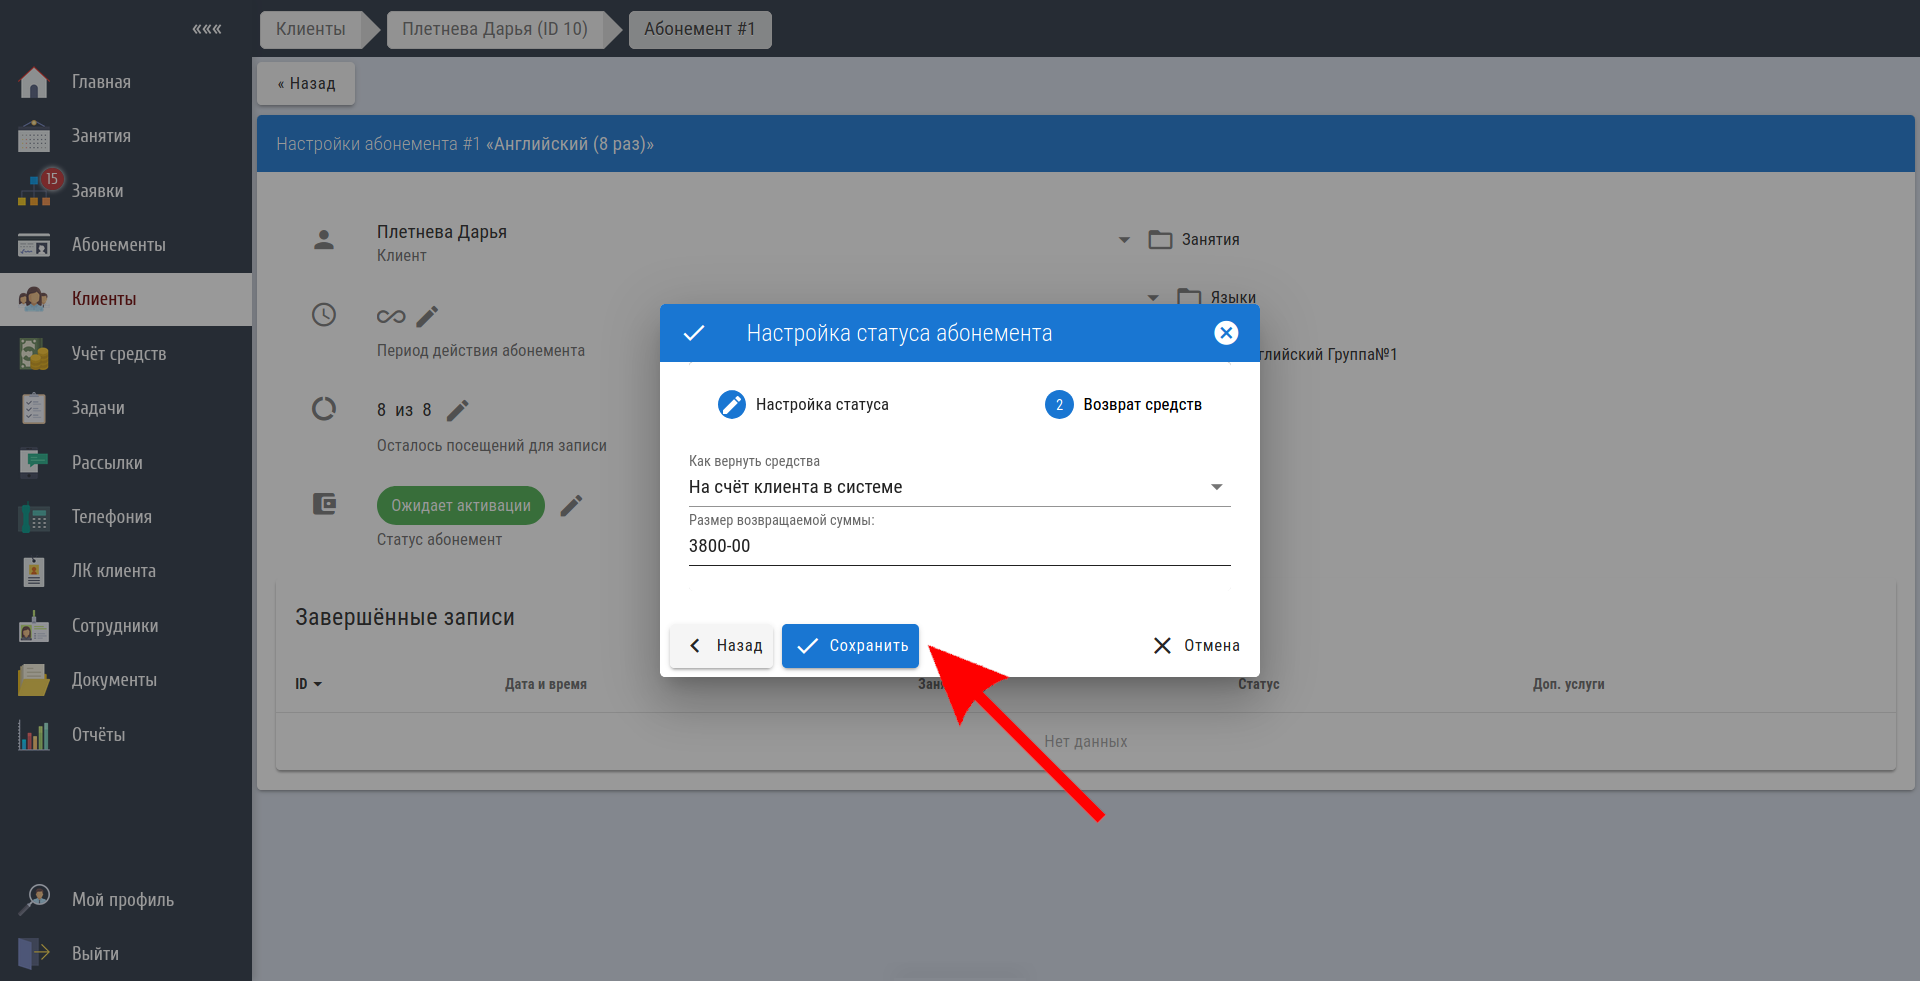Collapse the sidebar with the ««« icon

206,29
